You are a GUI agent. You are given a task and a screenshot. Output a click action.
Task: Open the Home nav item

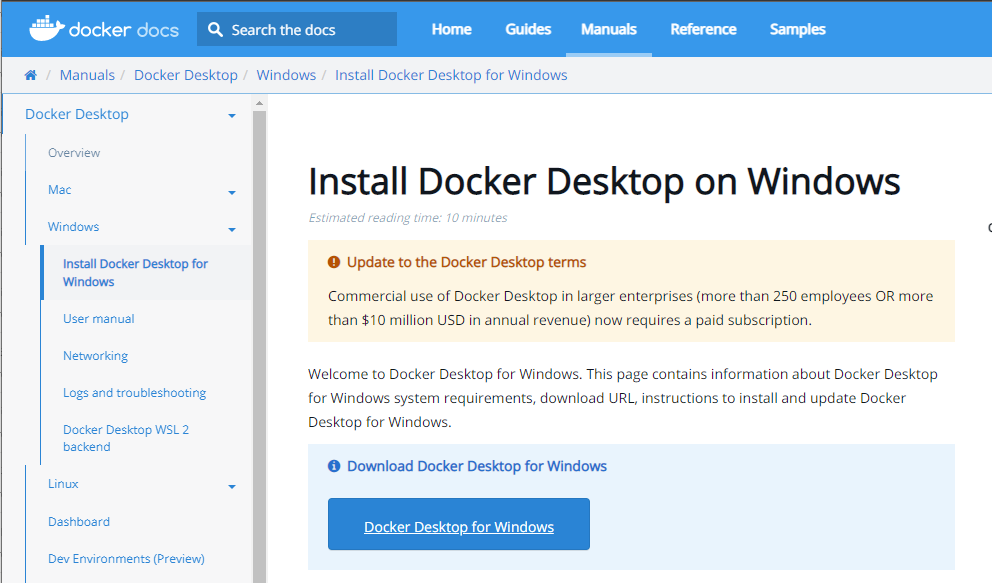pos(452,29)
